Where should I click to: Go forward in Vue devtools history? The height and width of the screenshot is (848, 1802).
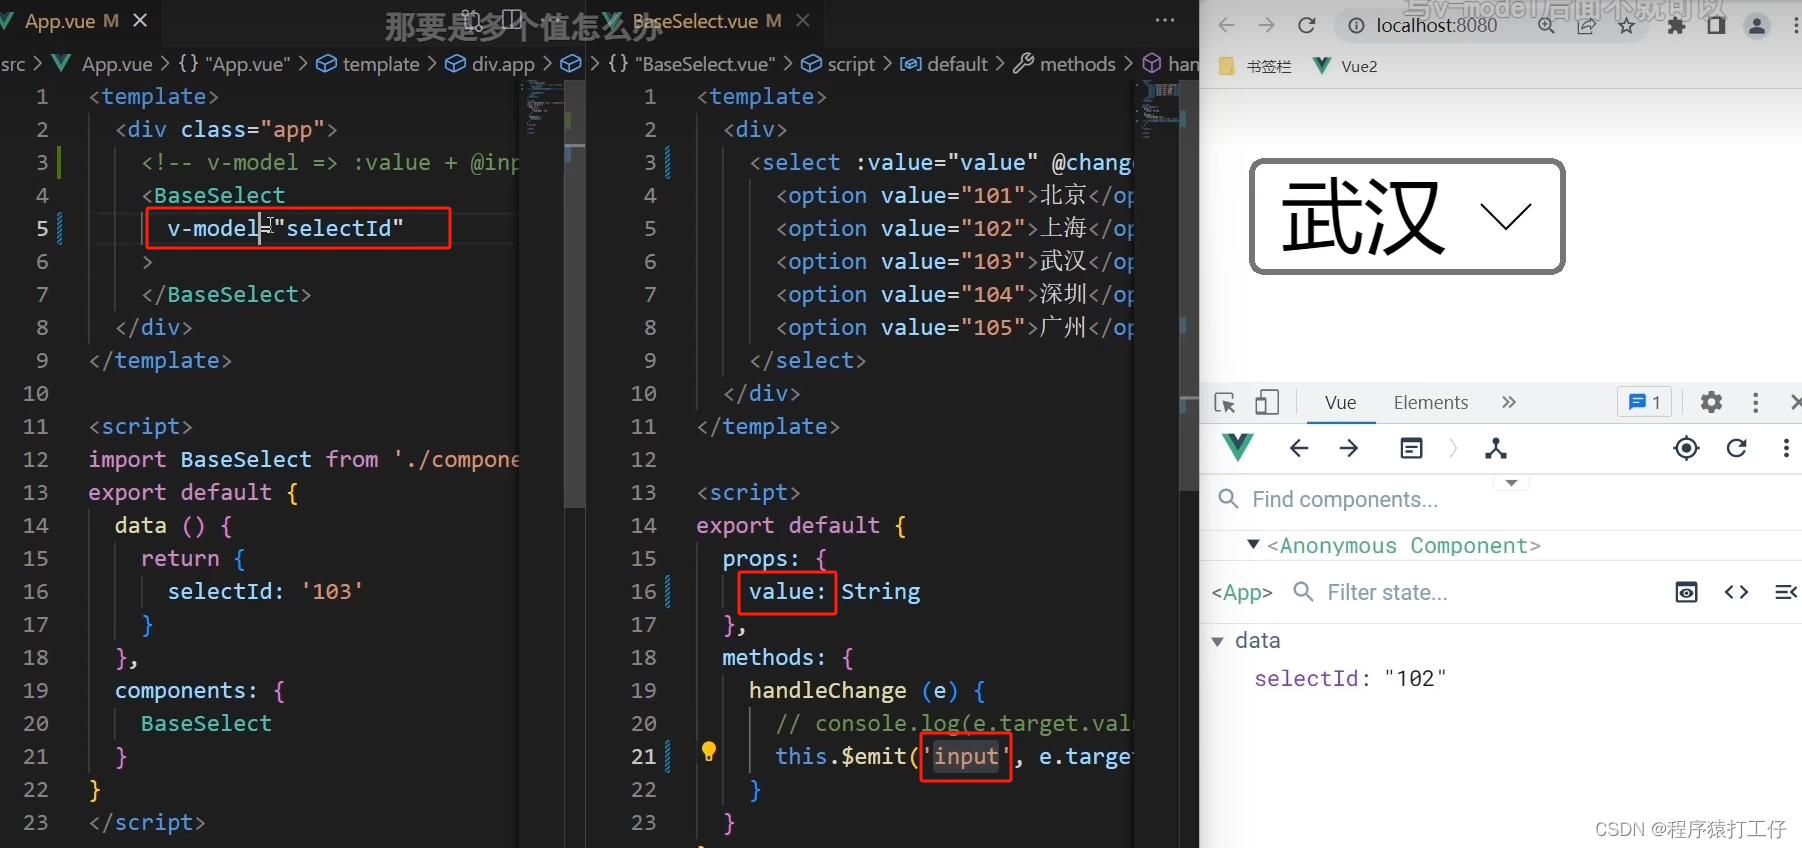click(x=1349, y=448)
